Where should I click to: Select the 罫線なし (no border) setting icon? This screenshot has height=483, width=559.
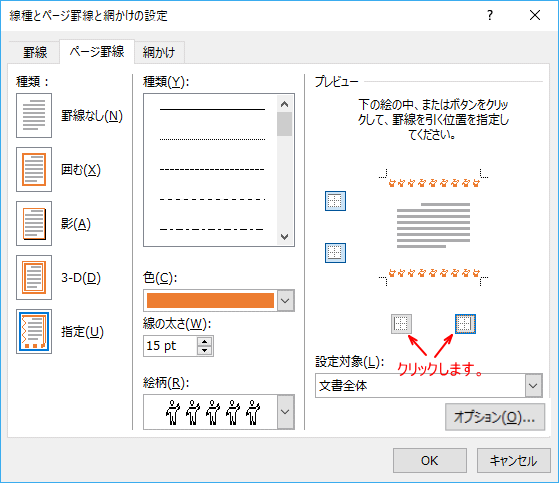pos(34,115)
